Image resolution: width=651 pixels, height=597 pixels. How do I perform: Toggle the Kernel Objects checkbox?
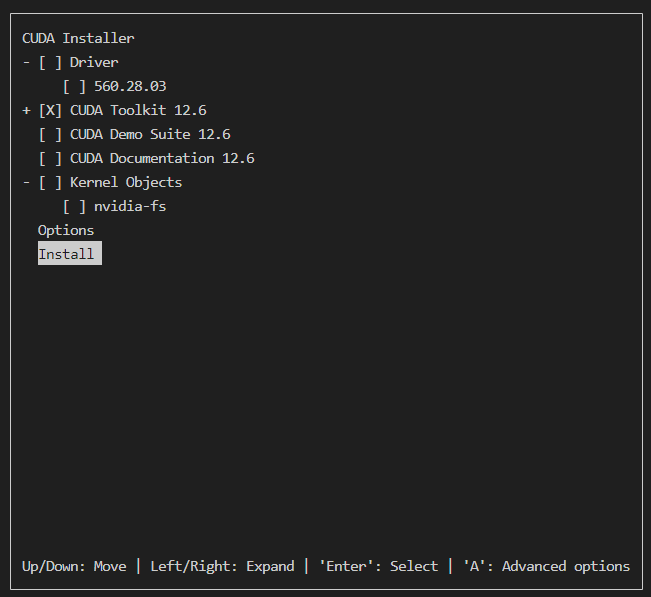click(x=50, y=183)
